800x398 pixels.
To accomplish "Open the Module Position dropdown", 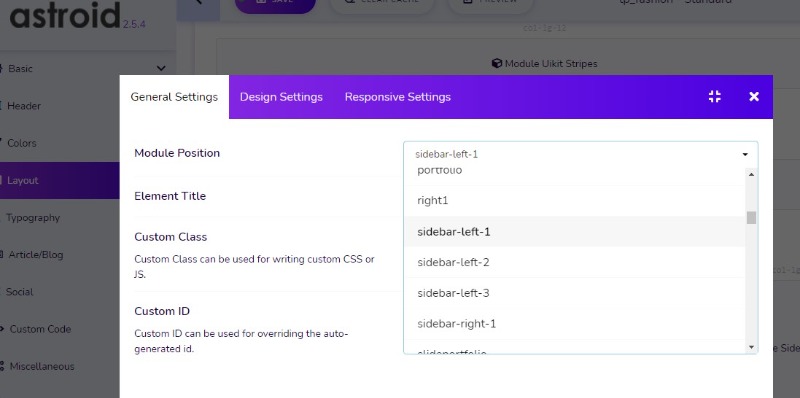I will coord(581,154).
